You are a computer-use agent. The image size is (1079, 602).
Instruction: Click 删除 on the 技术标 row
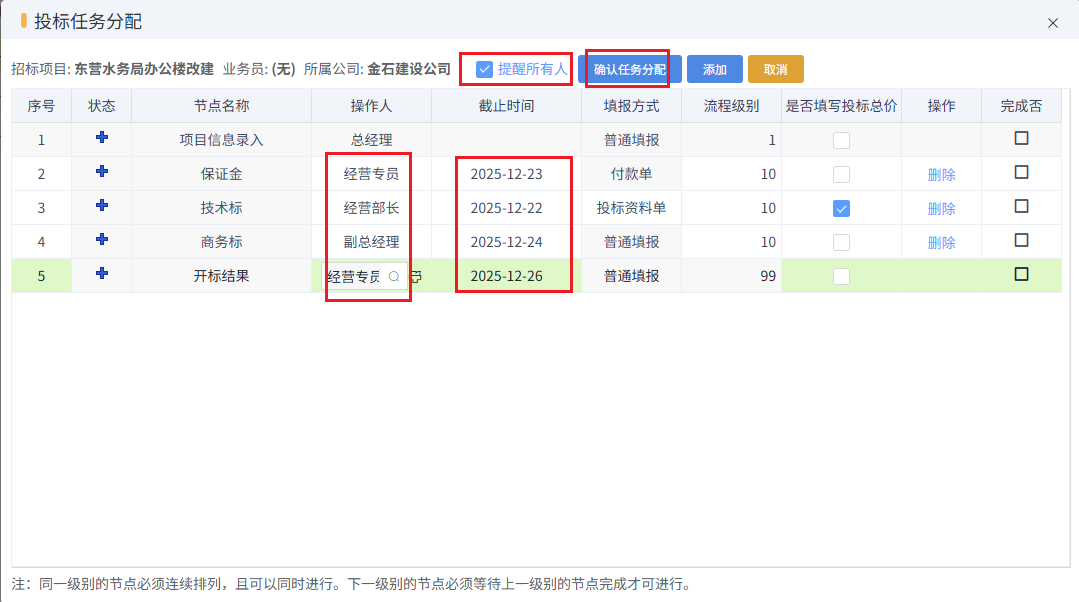point(940,207)
